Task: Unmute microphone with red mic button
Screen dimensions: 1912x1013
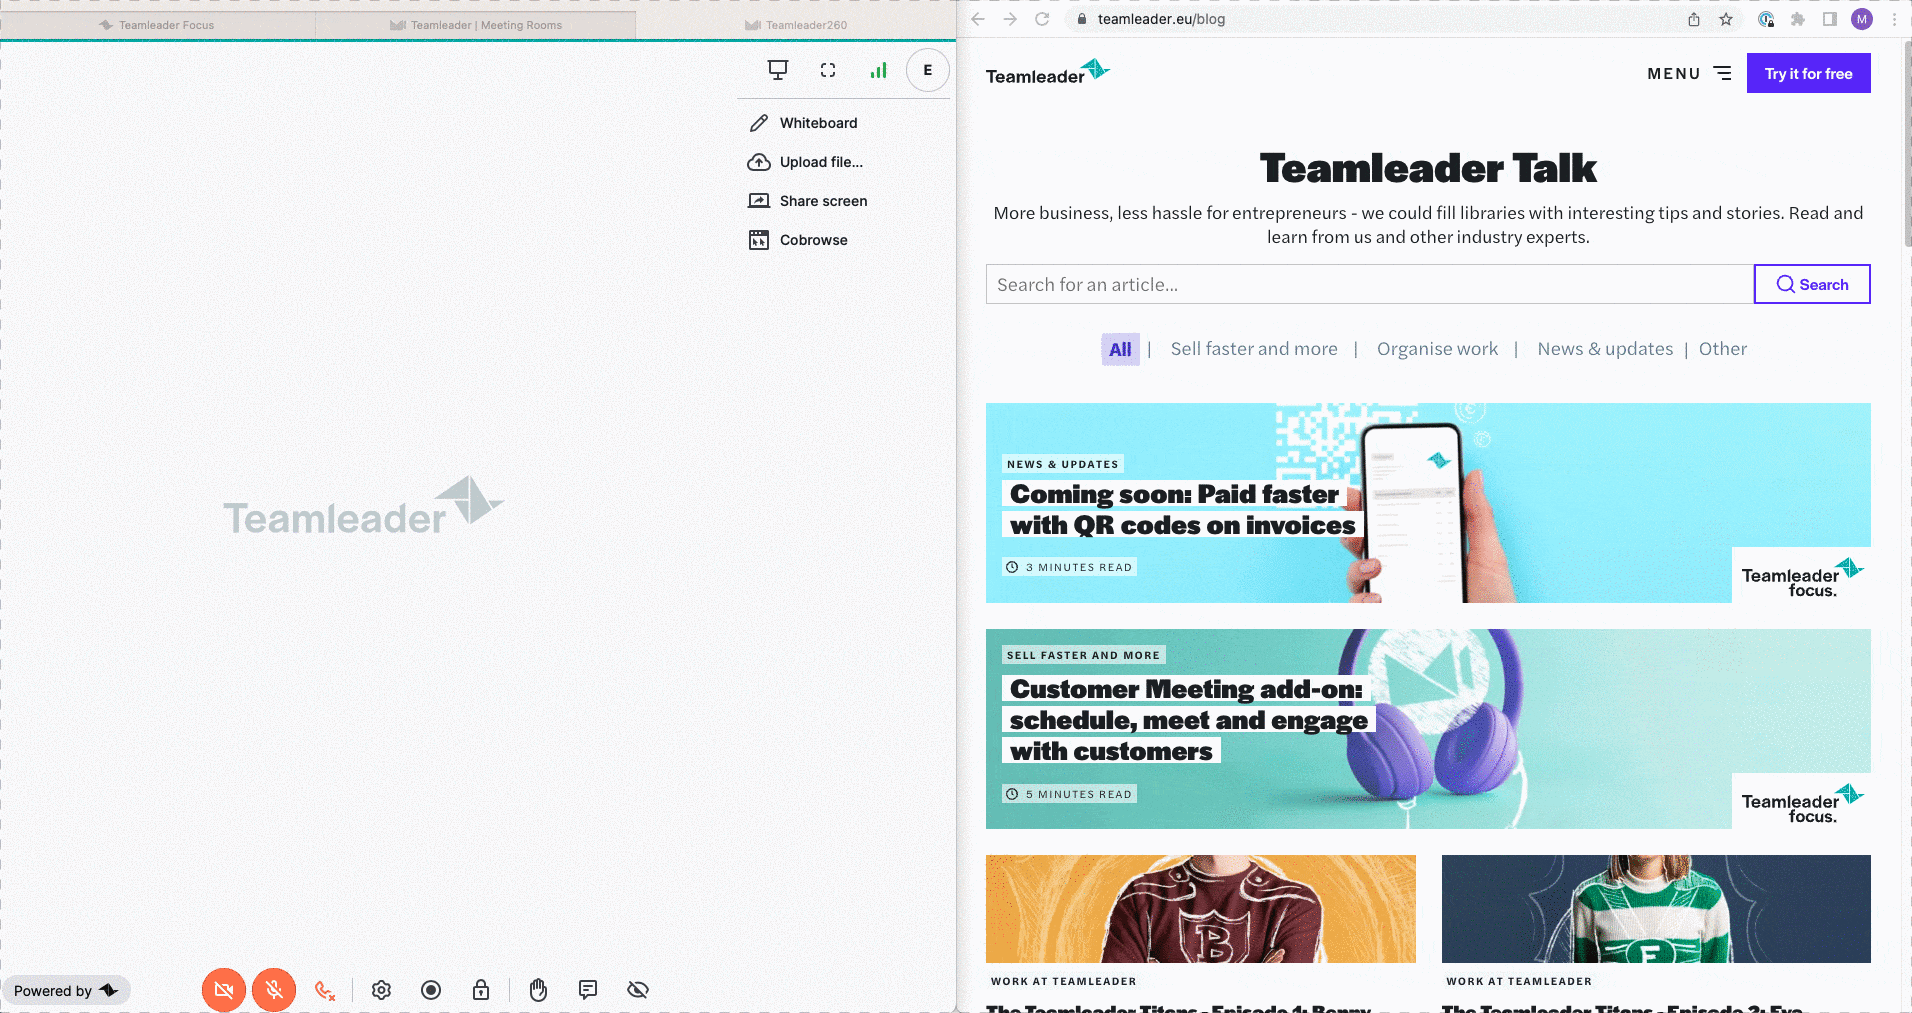Action: click(274, 990)
